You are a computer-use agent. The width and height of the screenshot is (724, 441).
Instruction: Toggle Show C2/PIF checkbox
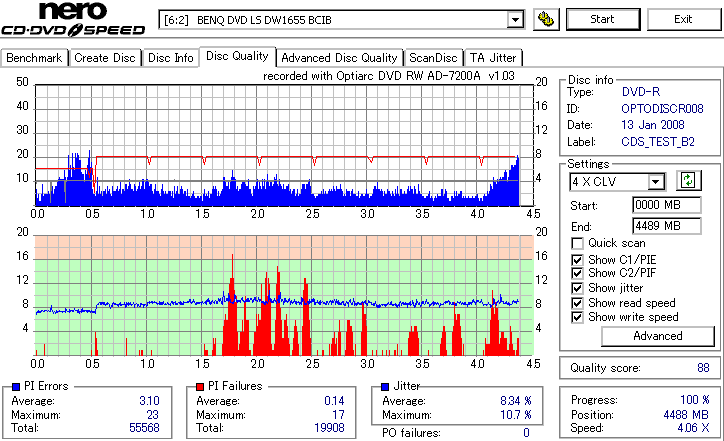pyautogui.click(x=577, y=273)
